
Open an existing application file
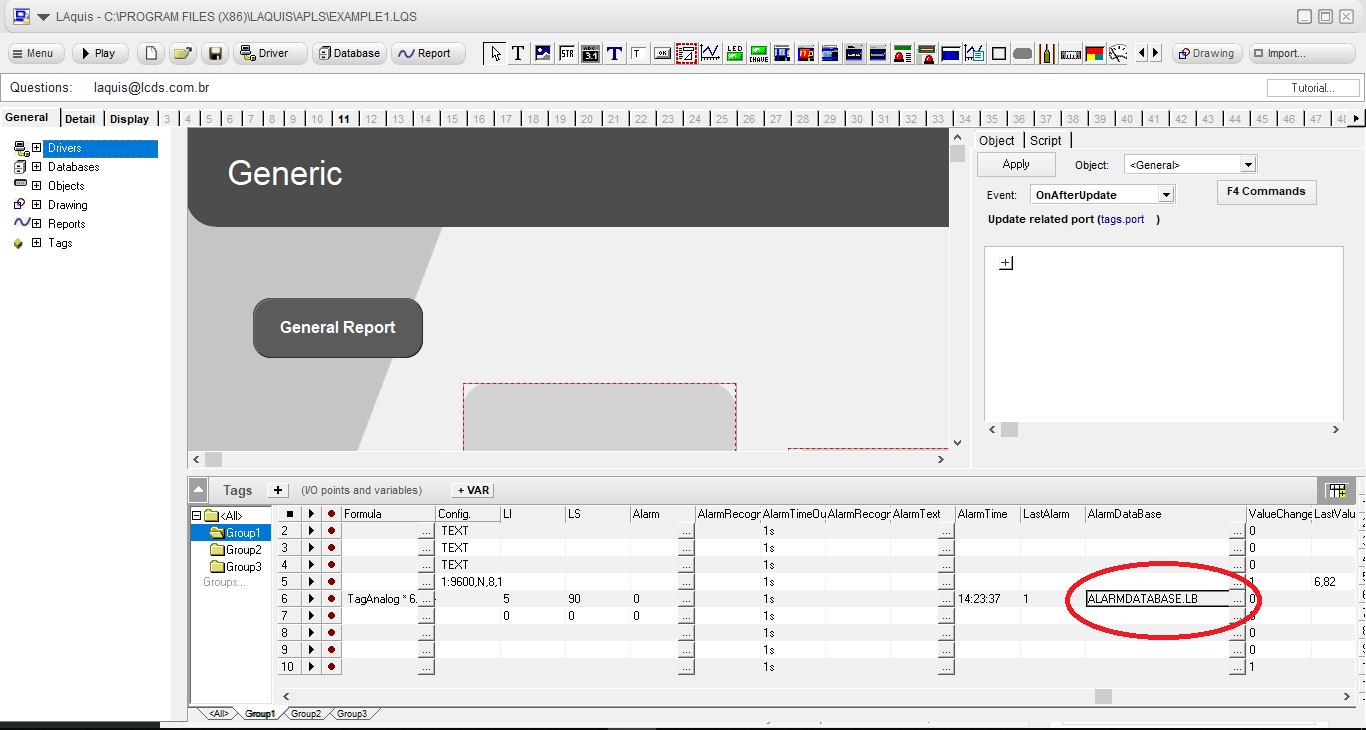(182, 53)
